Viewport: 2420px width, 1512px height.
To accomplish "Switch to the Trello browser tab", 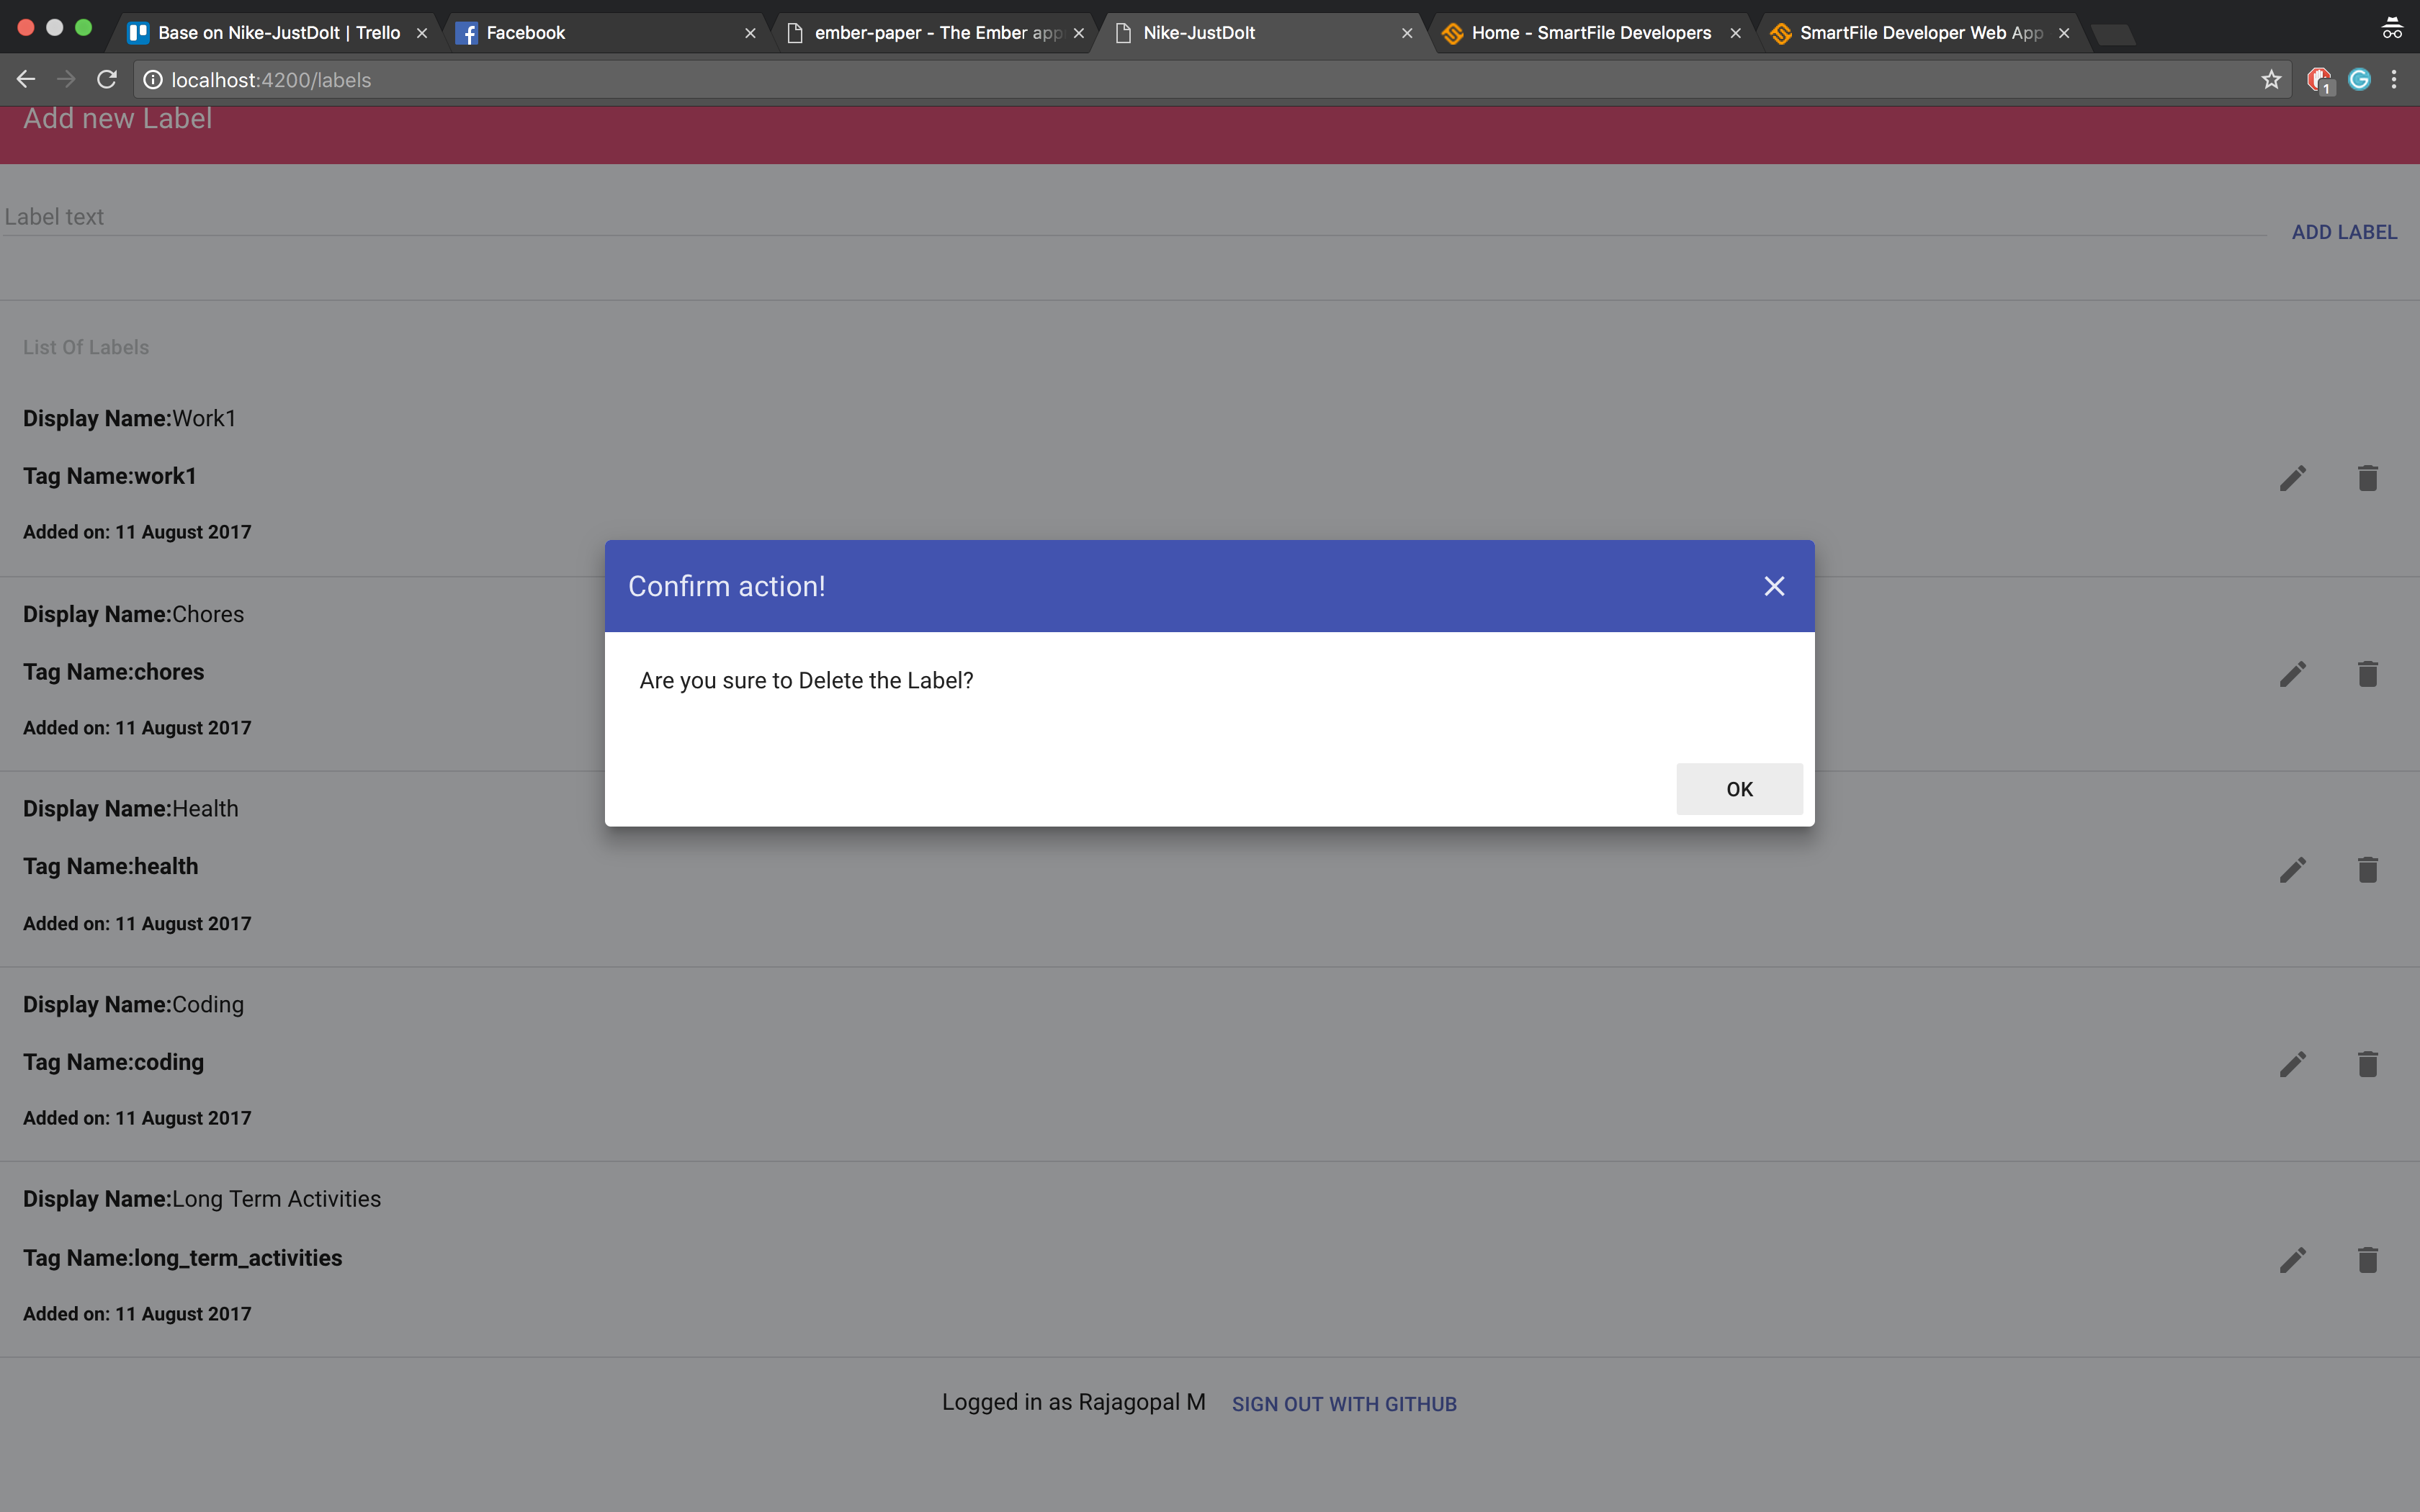I will coord(278,33).
